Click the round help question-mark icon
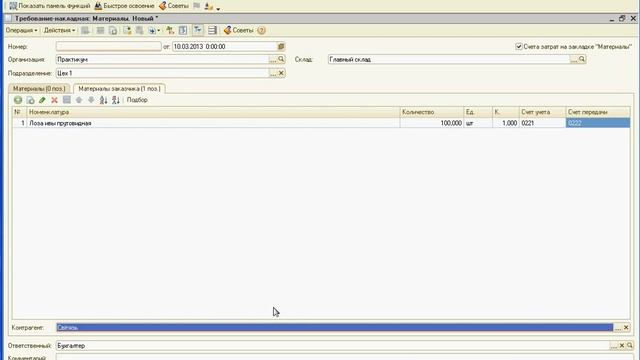This screenshot has width=640, height=360. 262,31
